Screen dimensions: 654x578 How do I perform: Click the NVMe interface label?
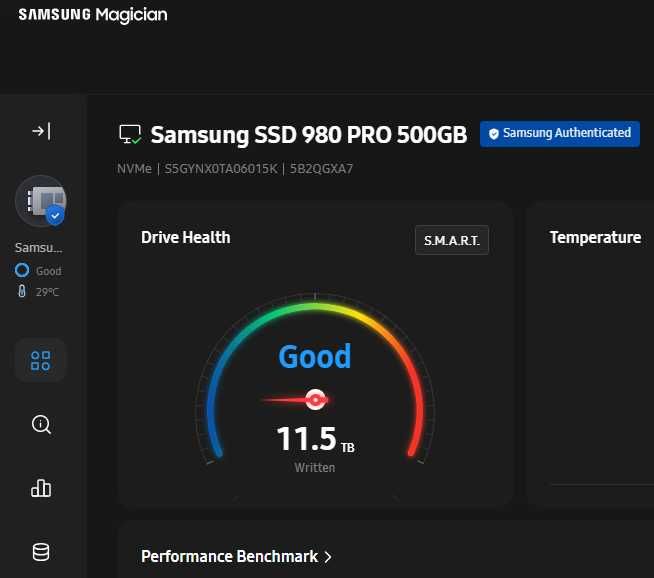tap(134, 168)
